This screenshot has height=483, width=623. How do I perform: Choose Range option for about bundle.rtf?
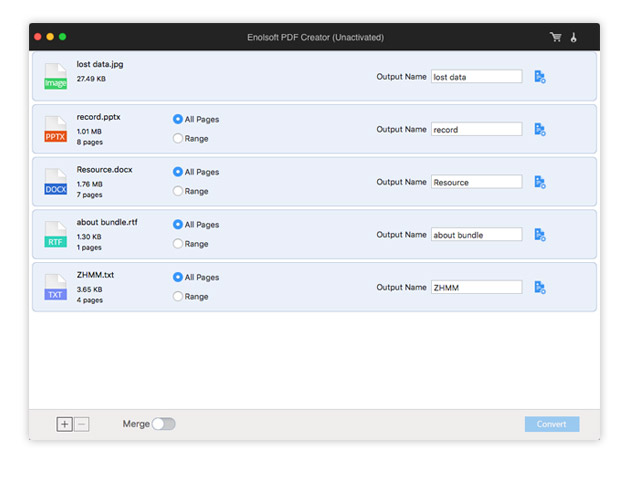pos(178,243)
